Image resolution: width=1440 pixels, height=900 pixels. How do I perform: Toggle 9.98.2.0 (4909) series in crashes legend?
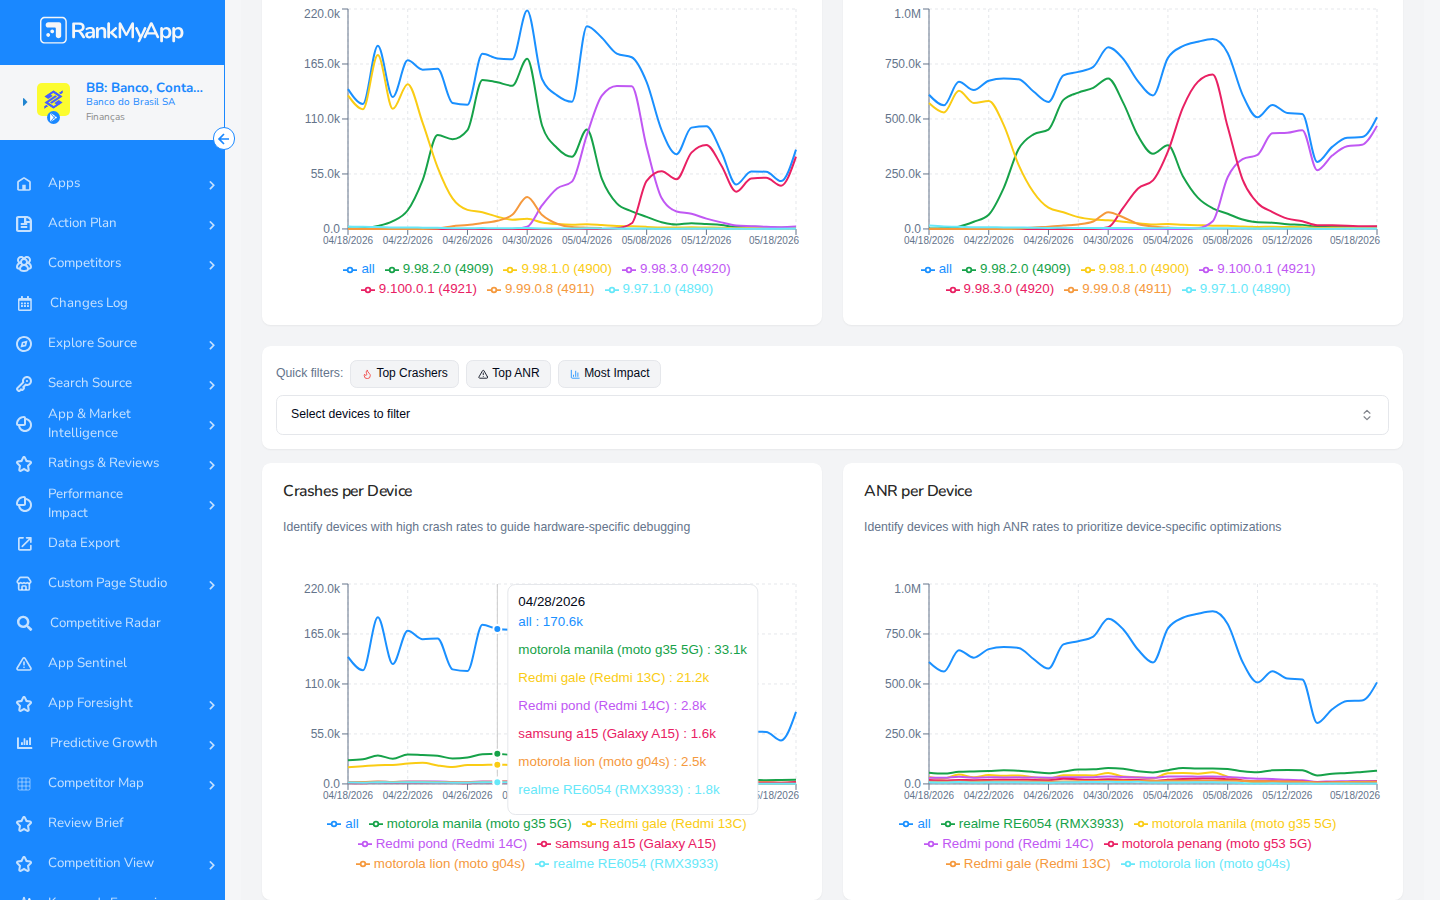439,269
